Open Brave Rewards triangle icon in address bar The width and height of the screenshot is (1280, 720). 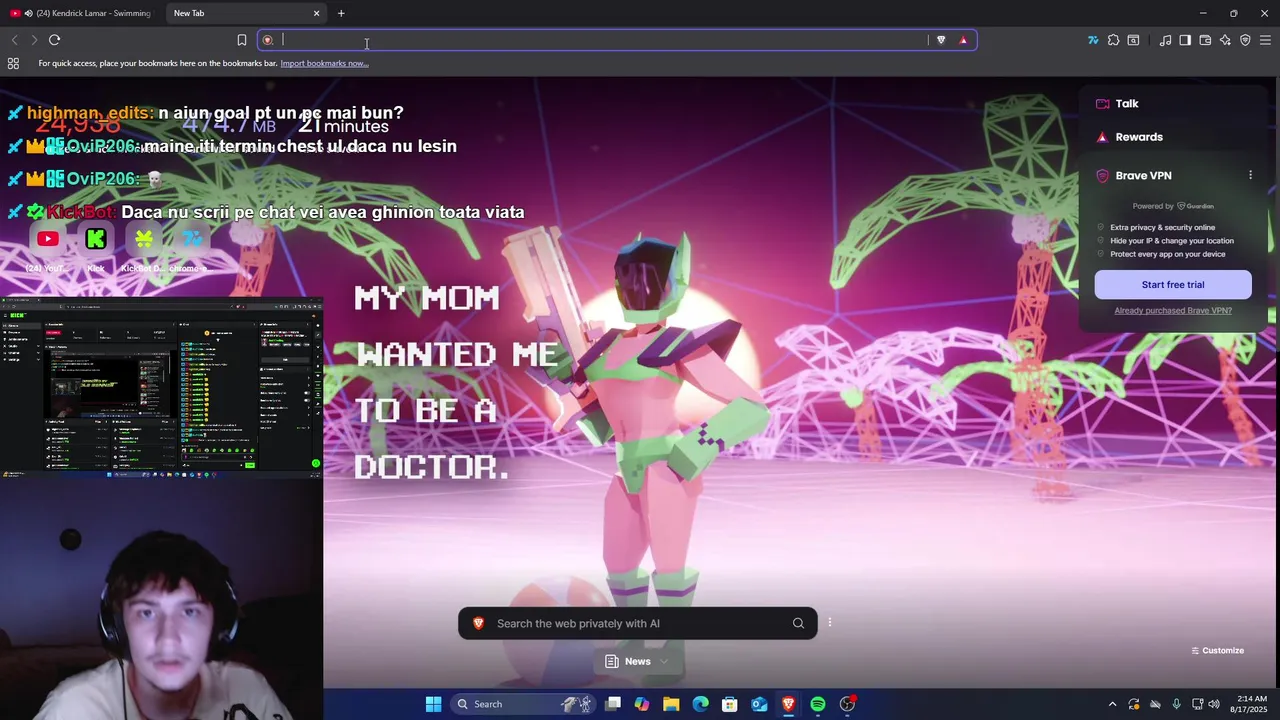coord(963,40)
